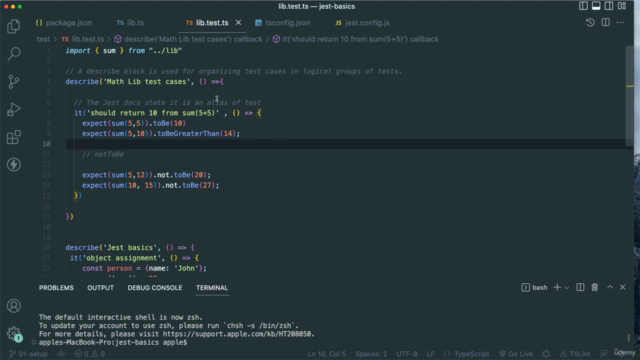Click the eye icon in status bar
Image resolution: width=640 pixels, height=360 pixels.
click(x=61, y=354)
